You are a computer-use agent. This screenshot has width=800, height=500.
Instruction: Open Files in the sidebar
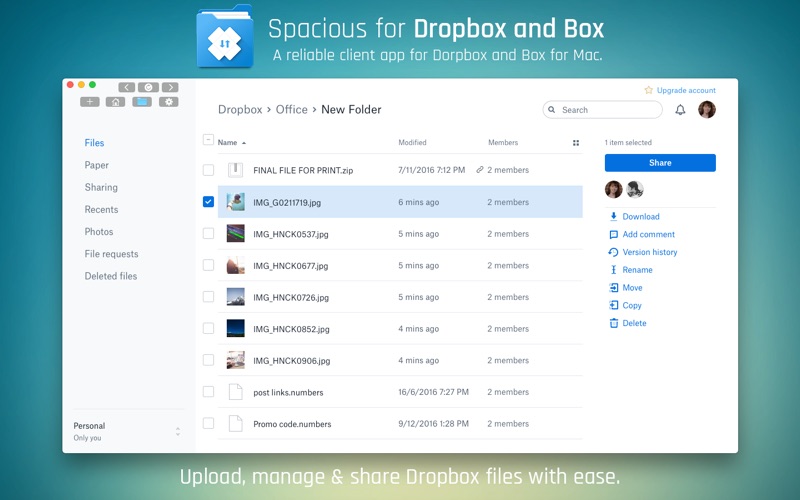pyautogui.click(x=94, y=143)
